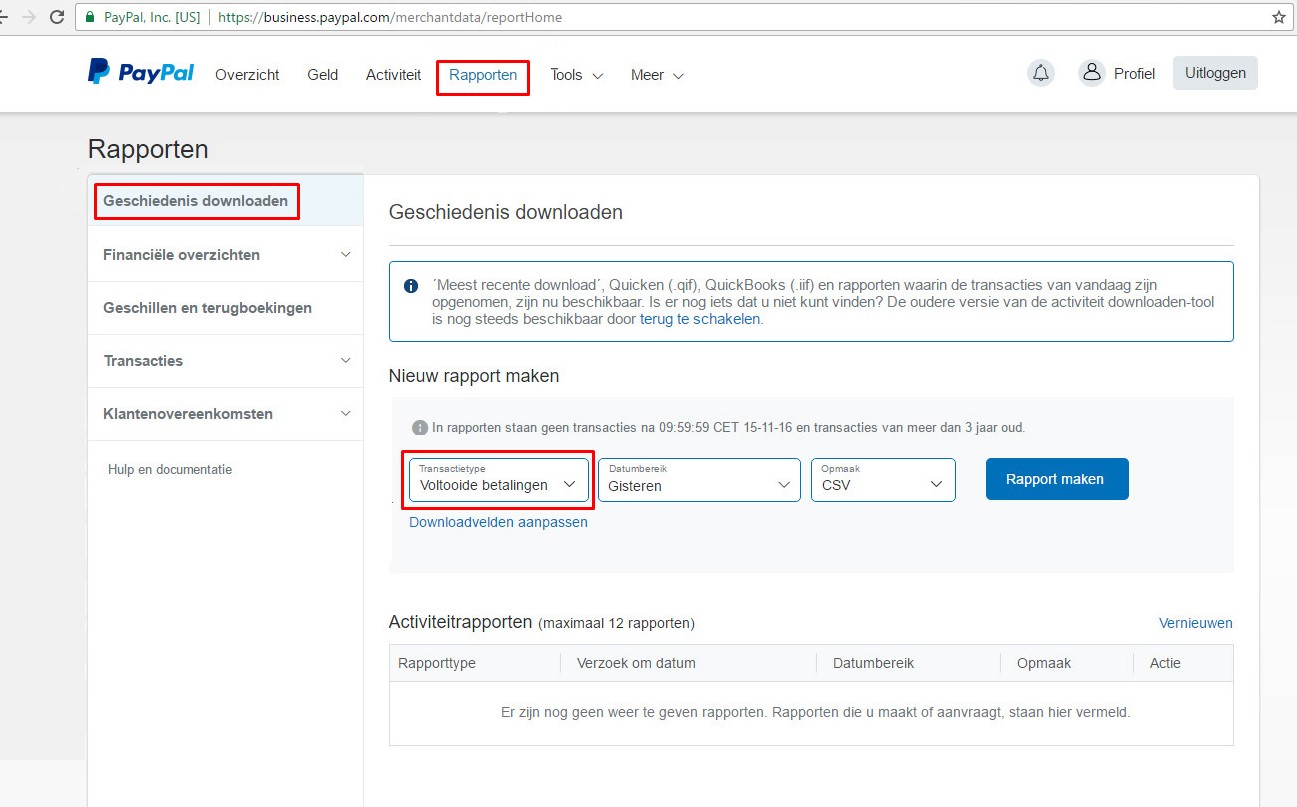This screenshot has height=807, width=1297.
Task: Reload the page with browser refresh icon
Action: point(57,17)
